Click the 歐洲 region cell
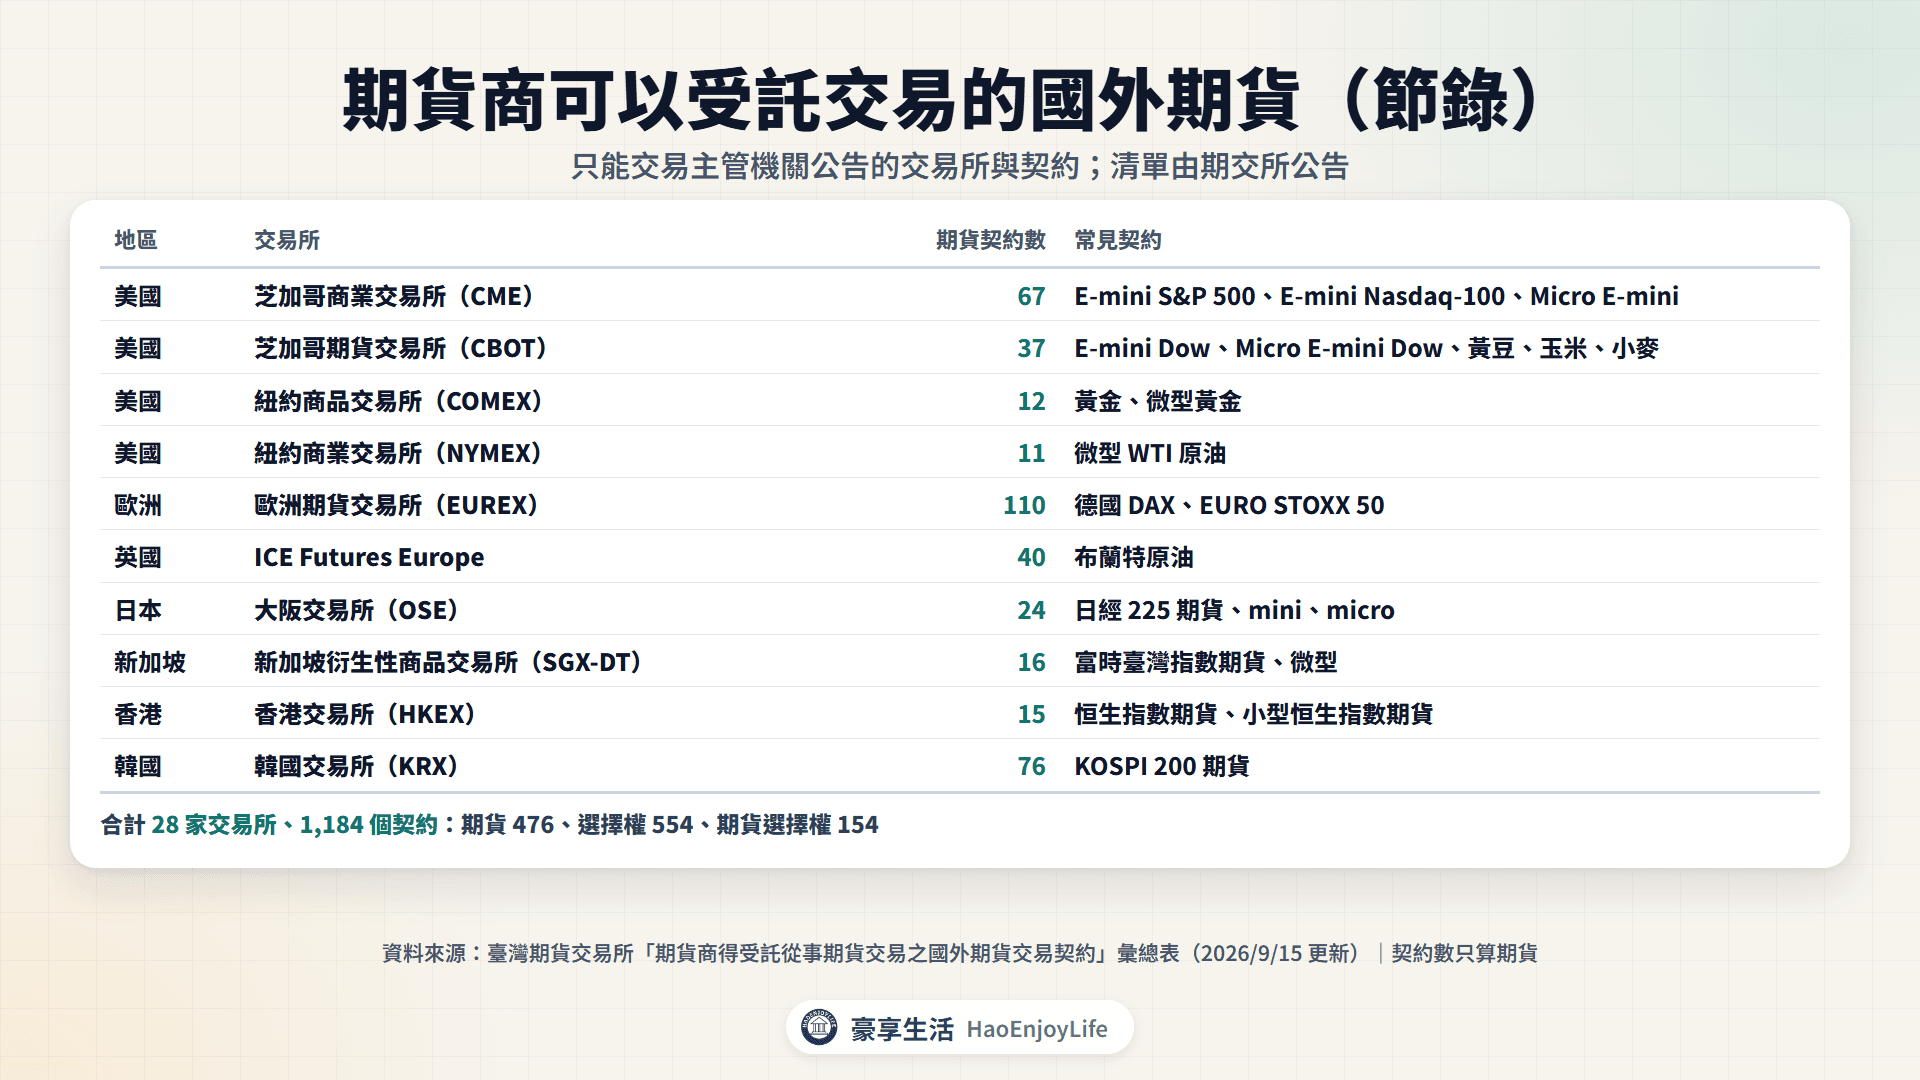The height and width of the screenshot is (1080, 1920). click(138, 505)
